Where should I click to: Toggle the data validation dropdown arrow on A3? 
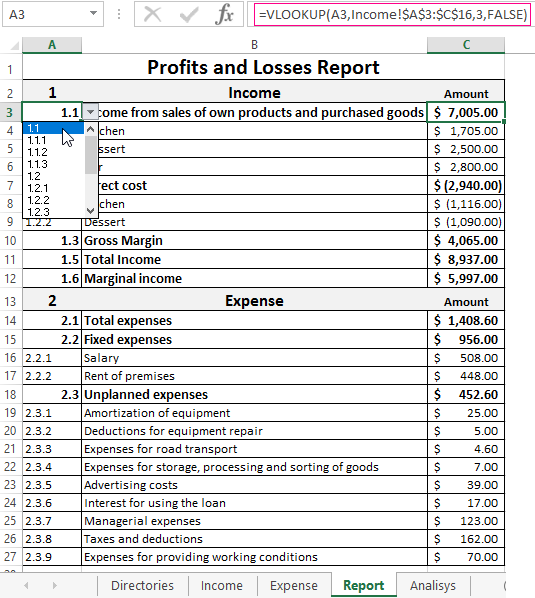(90, 112)
